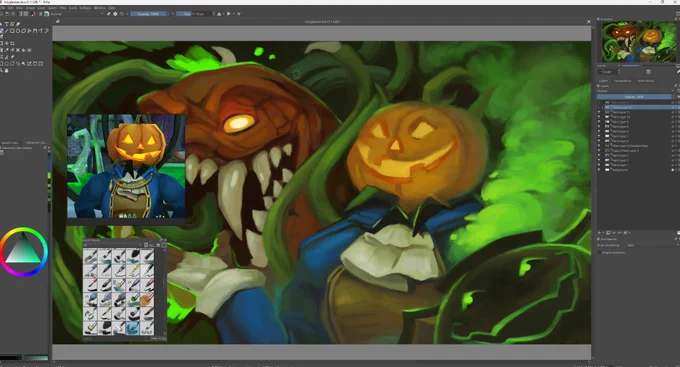Screen dimensions: 680x367
Task: Switch to the Compositions tab
Action: [x=622, y=81]
